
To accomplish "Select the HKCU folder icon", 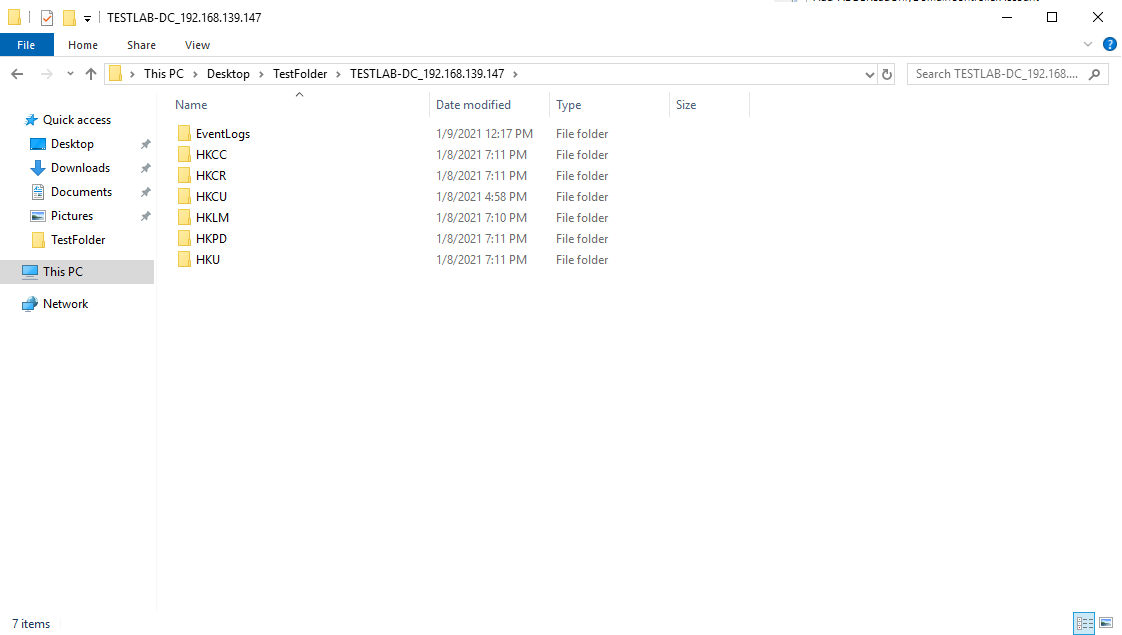I will pos(184,196).
